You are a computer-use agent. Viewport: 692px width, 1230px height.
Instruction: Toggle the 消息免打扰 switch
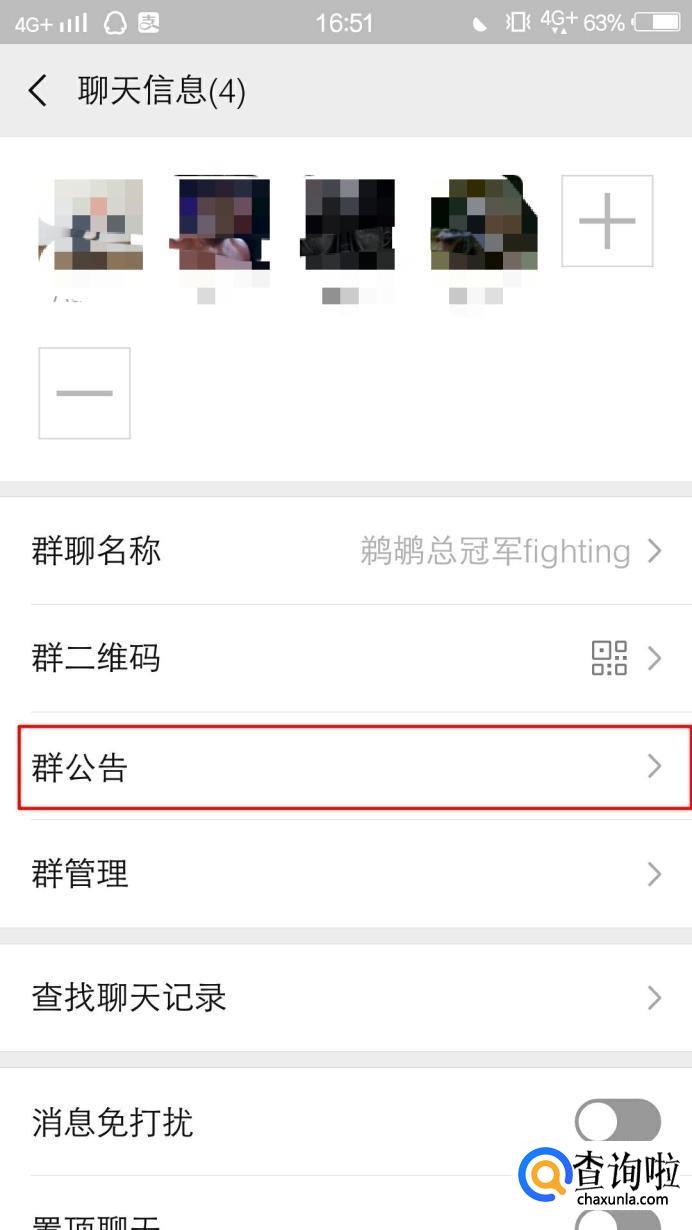618,1122
